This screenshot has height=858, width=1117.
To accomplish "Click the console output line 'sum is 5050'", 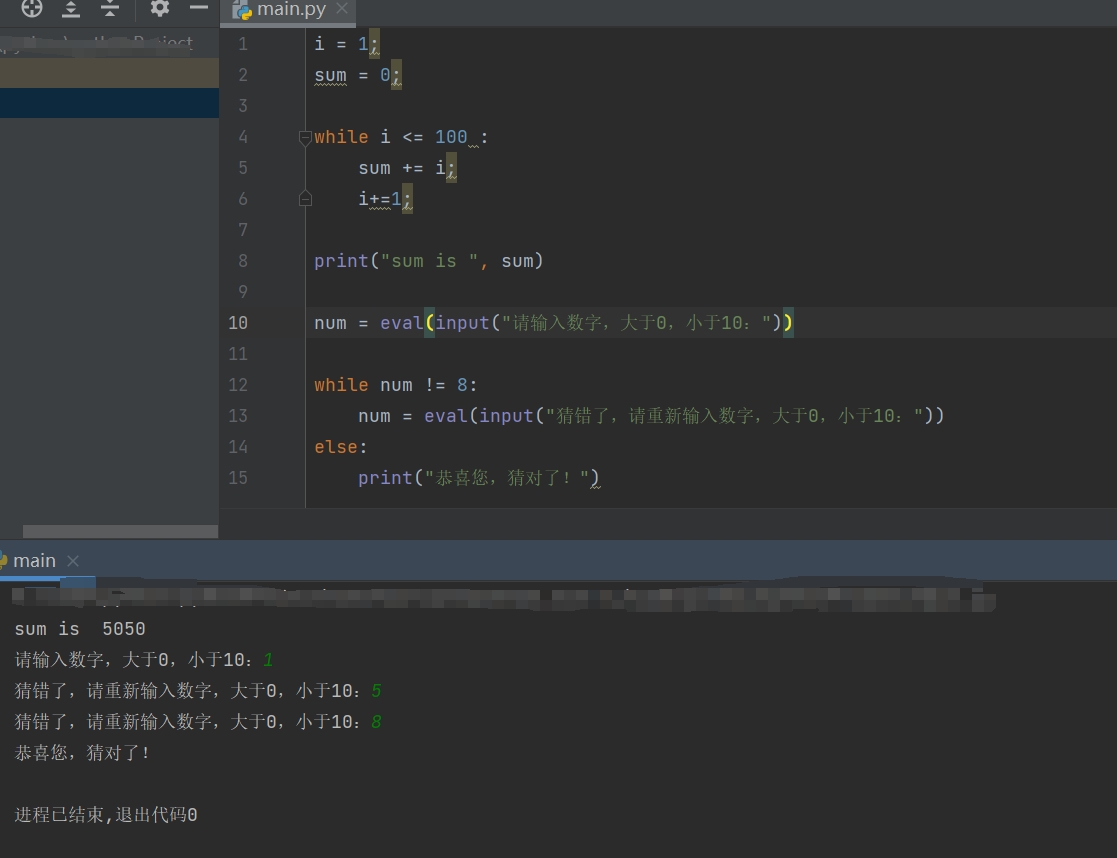I will coord(80,630).
